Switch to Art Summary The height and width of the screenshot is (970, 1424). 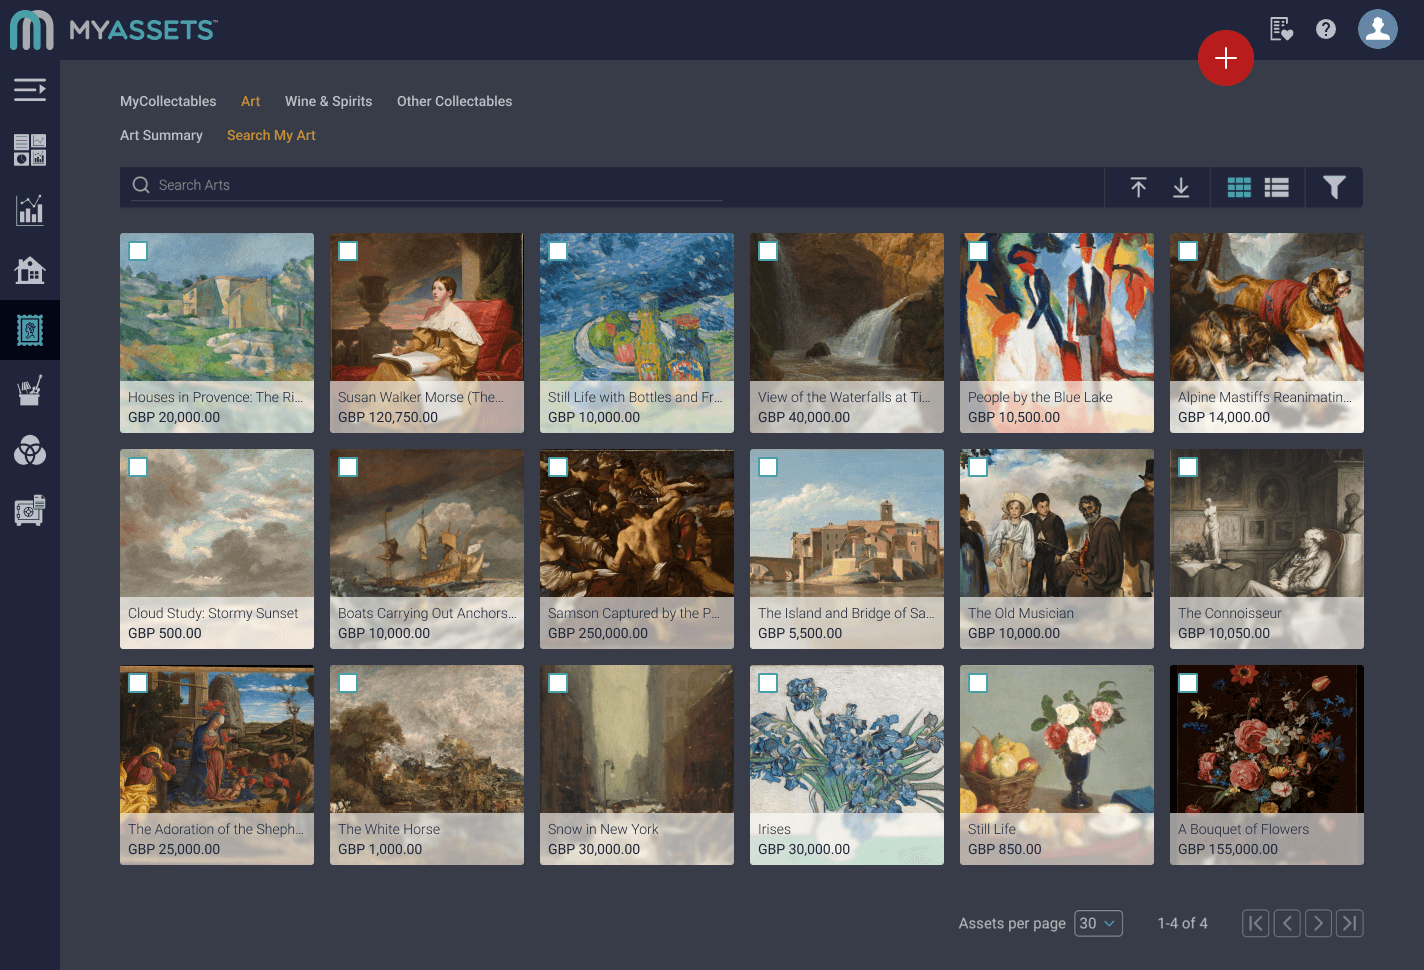point(161,135)
